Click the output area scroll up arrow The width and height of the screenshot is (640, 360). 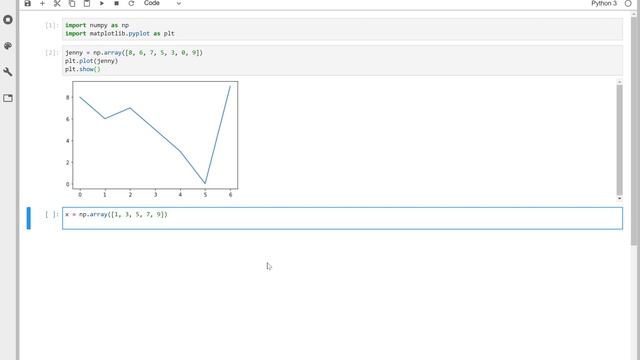pyautogui.click(x=620, y=82)
